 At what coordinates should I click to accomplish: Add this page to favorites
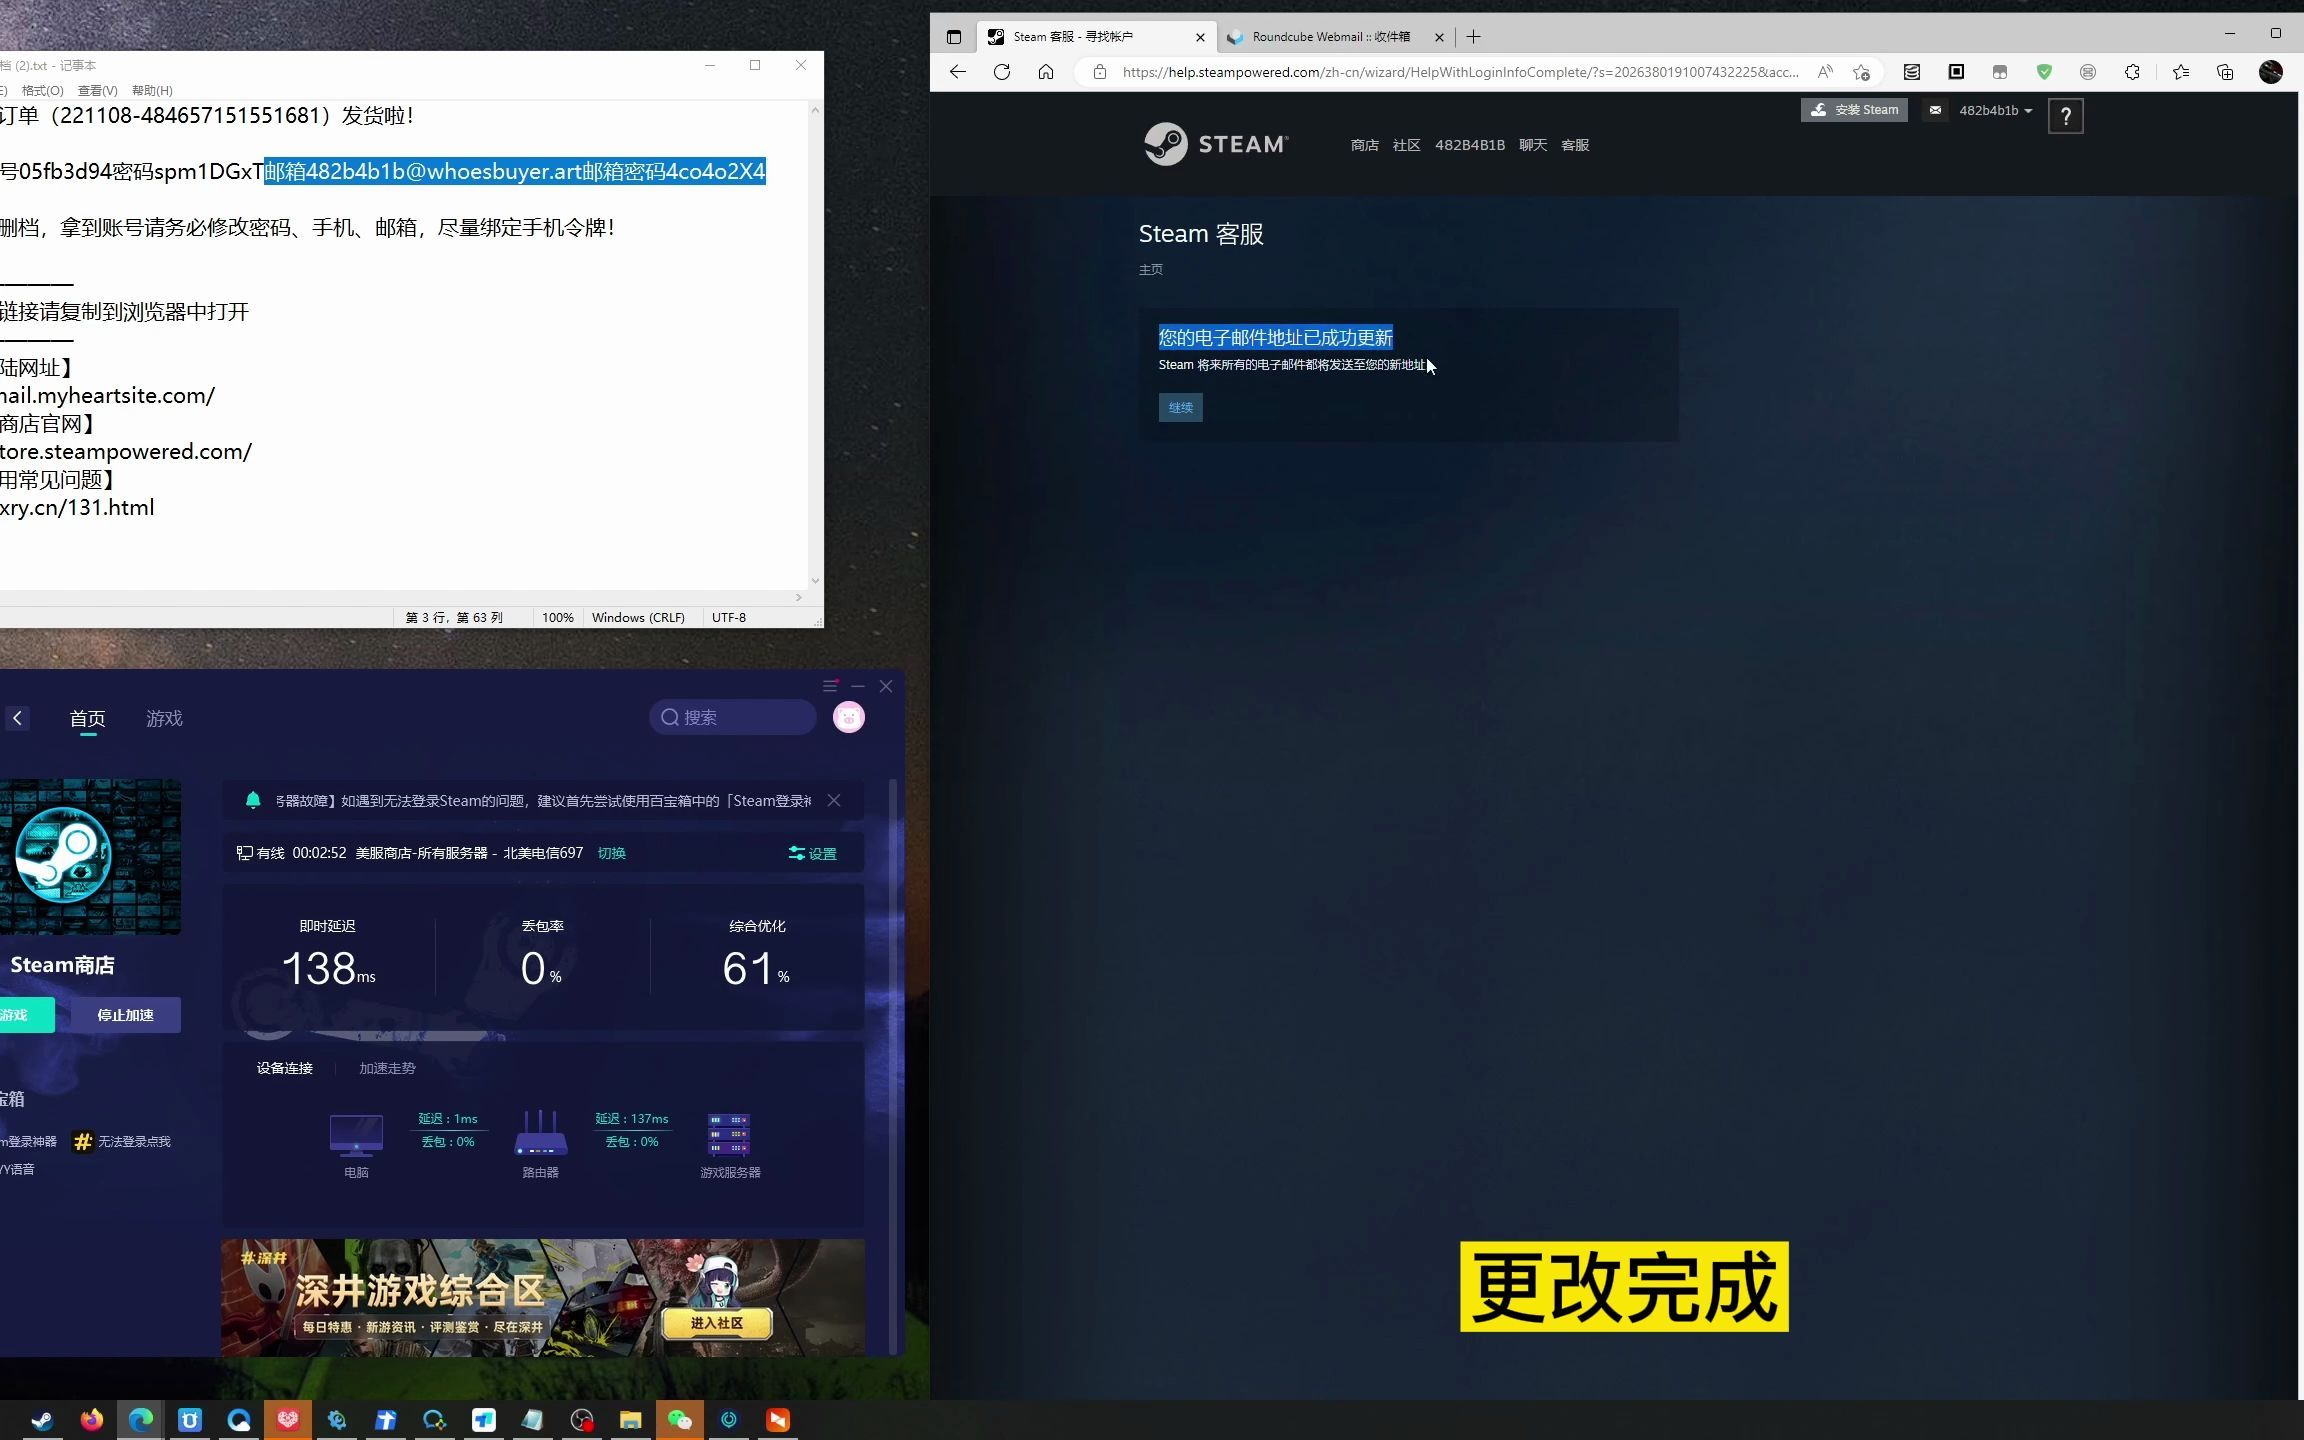[x=1861, y=72]
